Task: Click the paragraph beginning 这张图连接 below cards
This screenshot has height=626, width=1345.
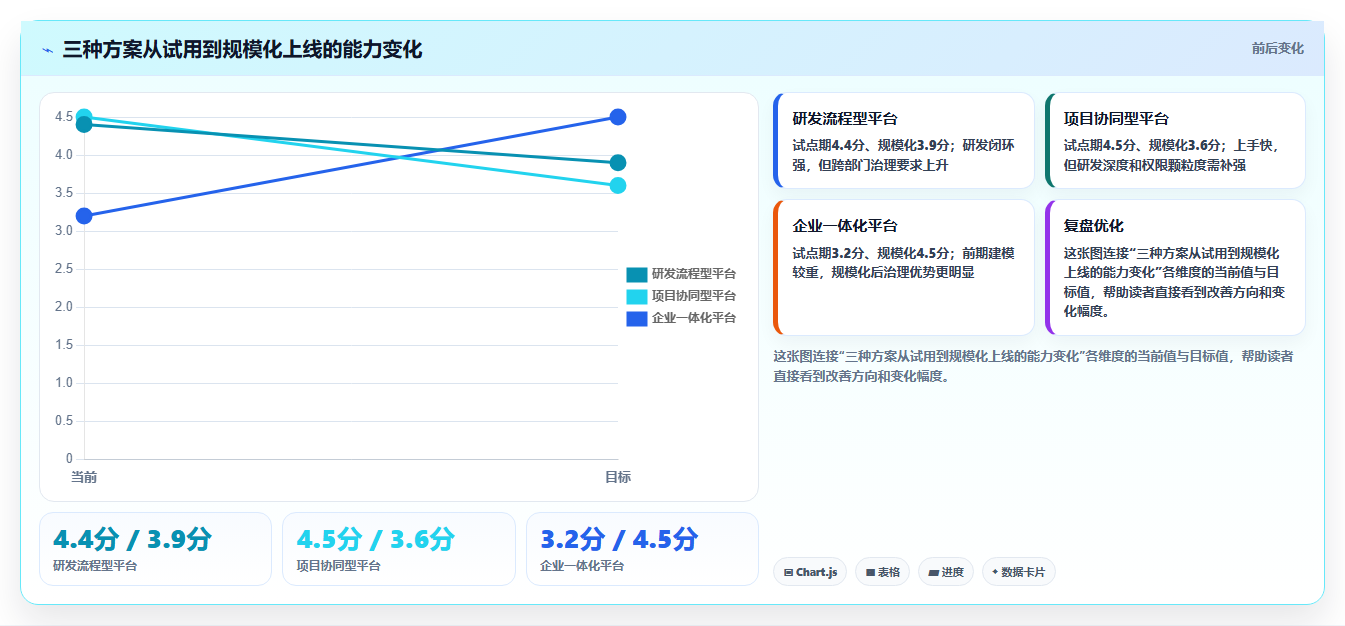Action: [1033, 366]
